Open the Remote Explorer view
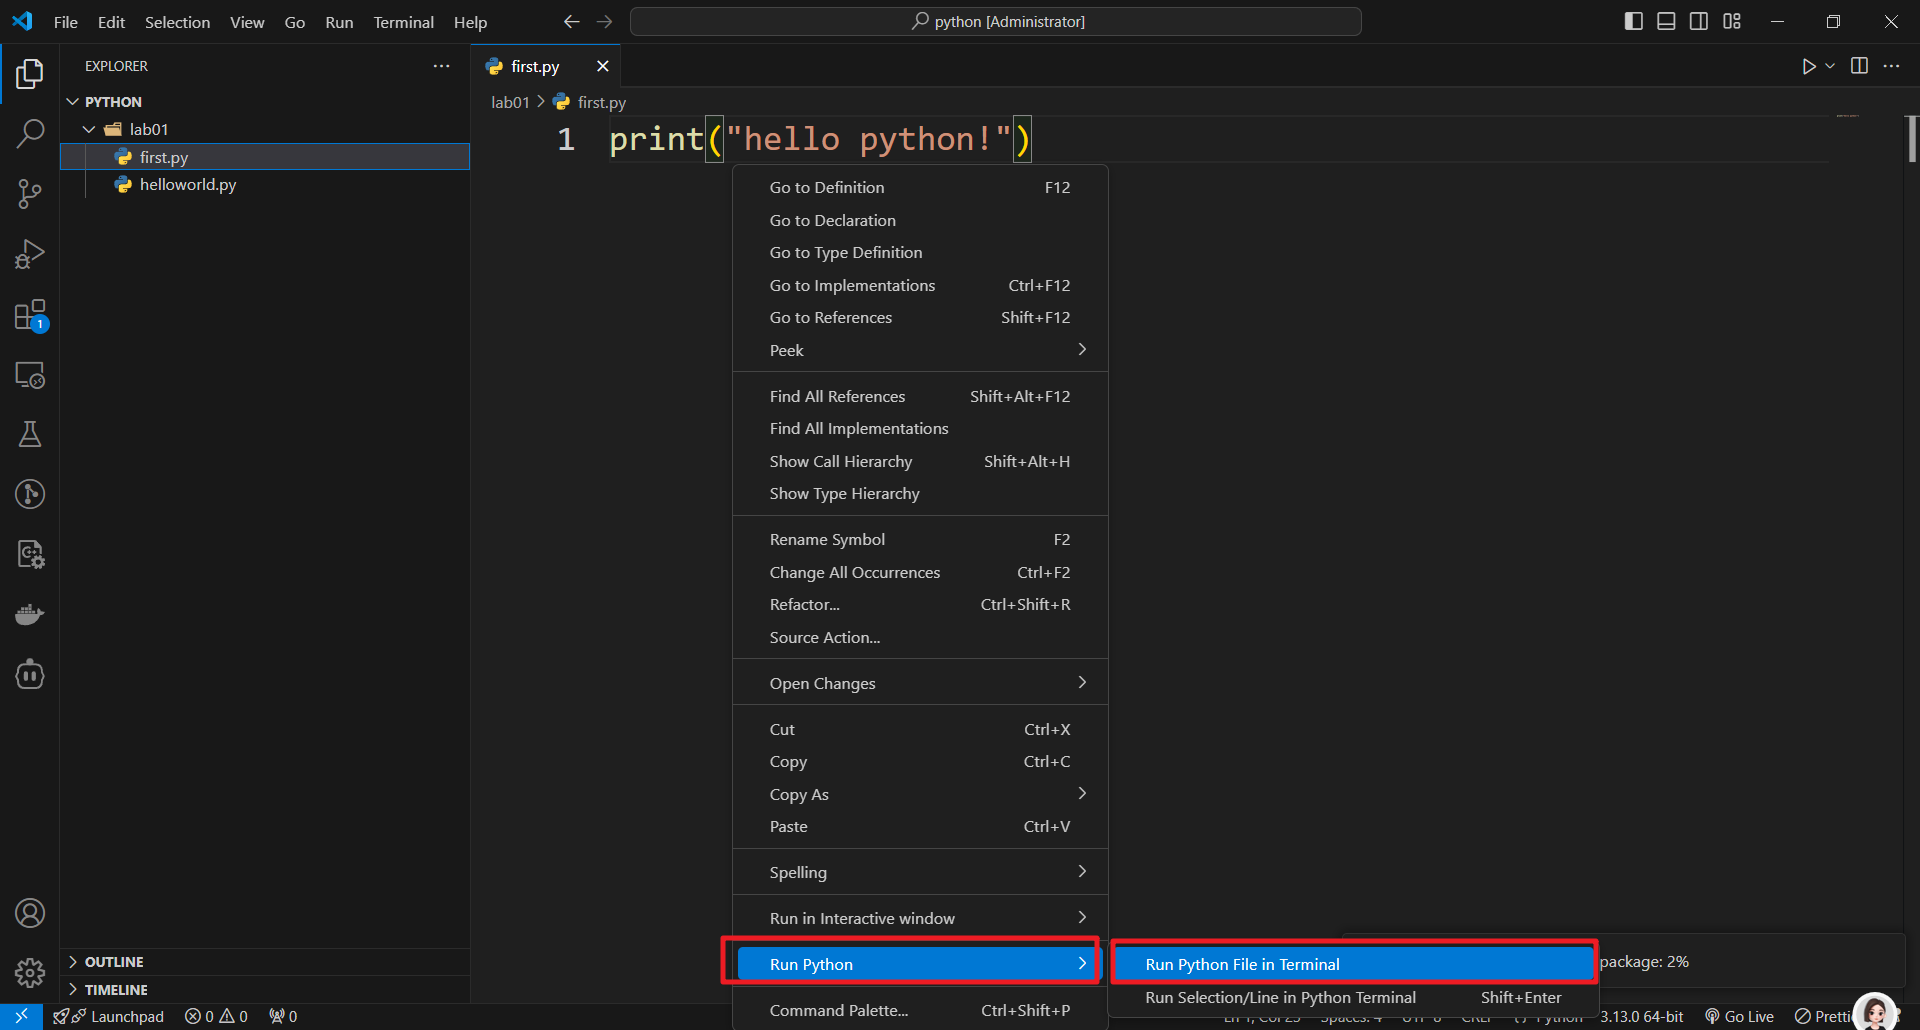Viewport: 1920px width, 1030px height. pos(30,375)
